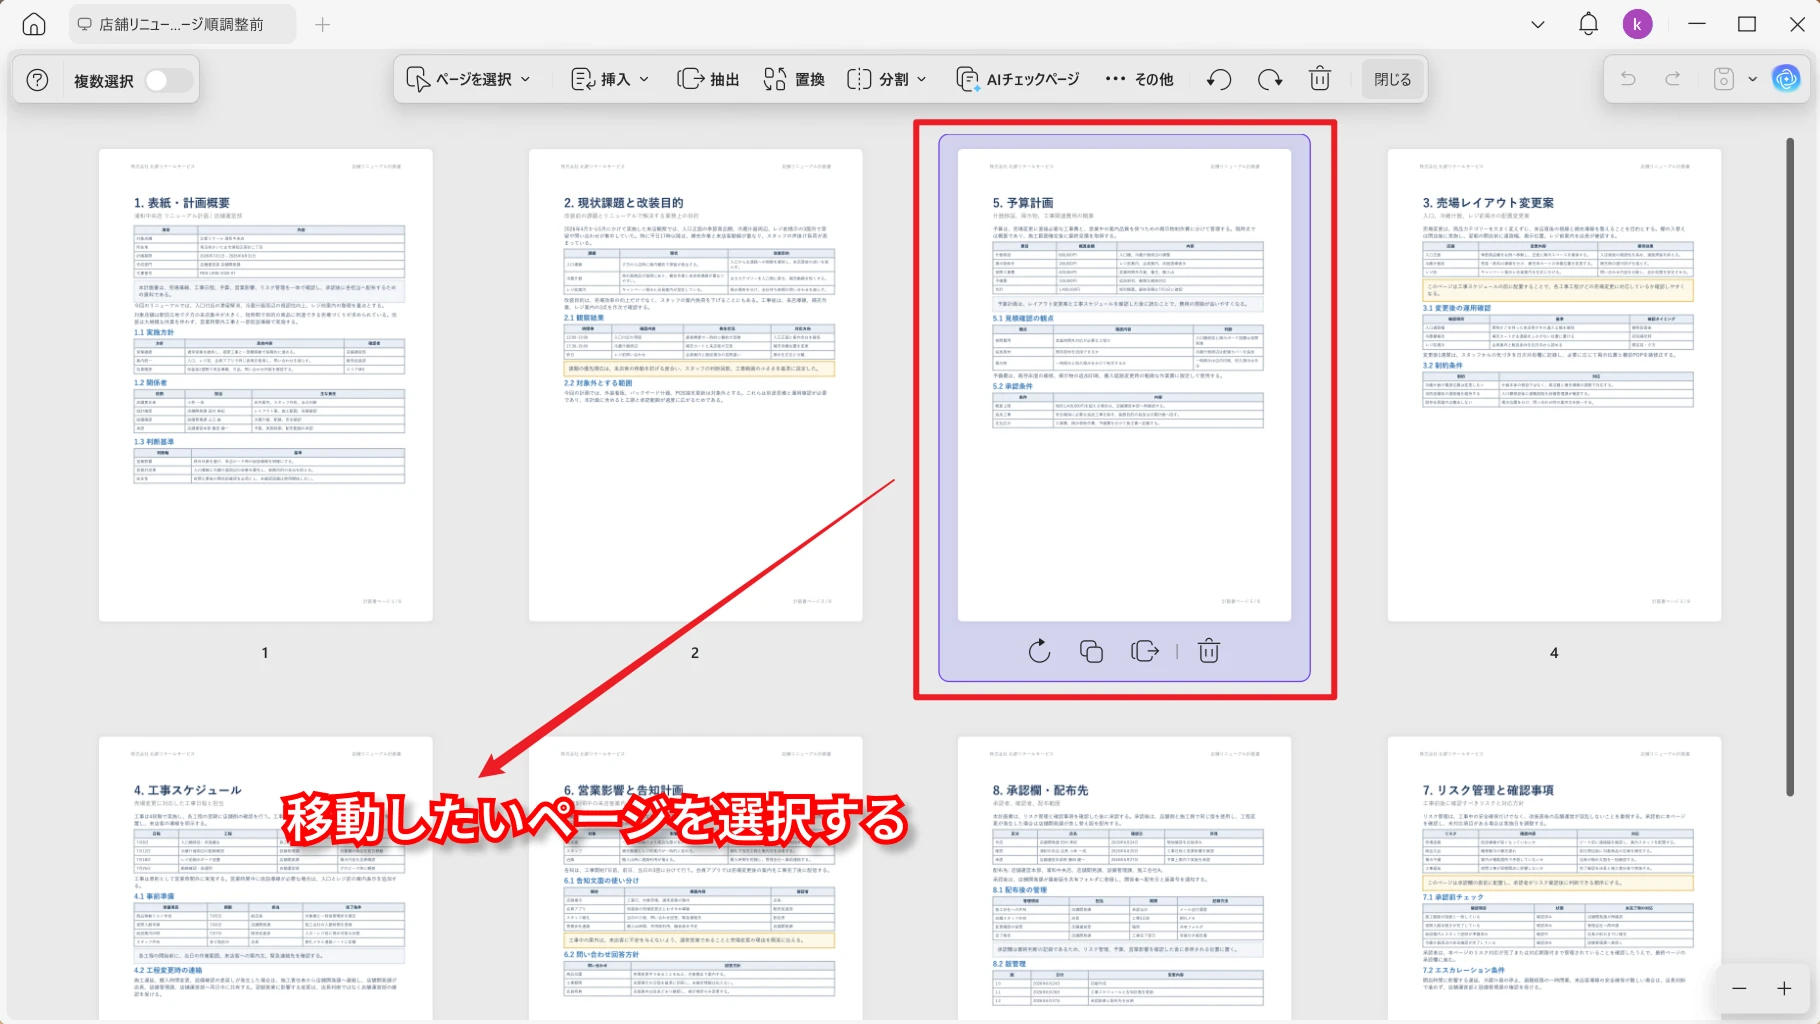The height and width of the screenshot is (1024, 1820).
Task: Expand the save options arrow
Action: pos(1752,79)
